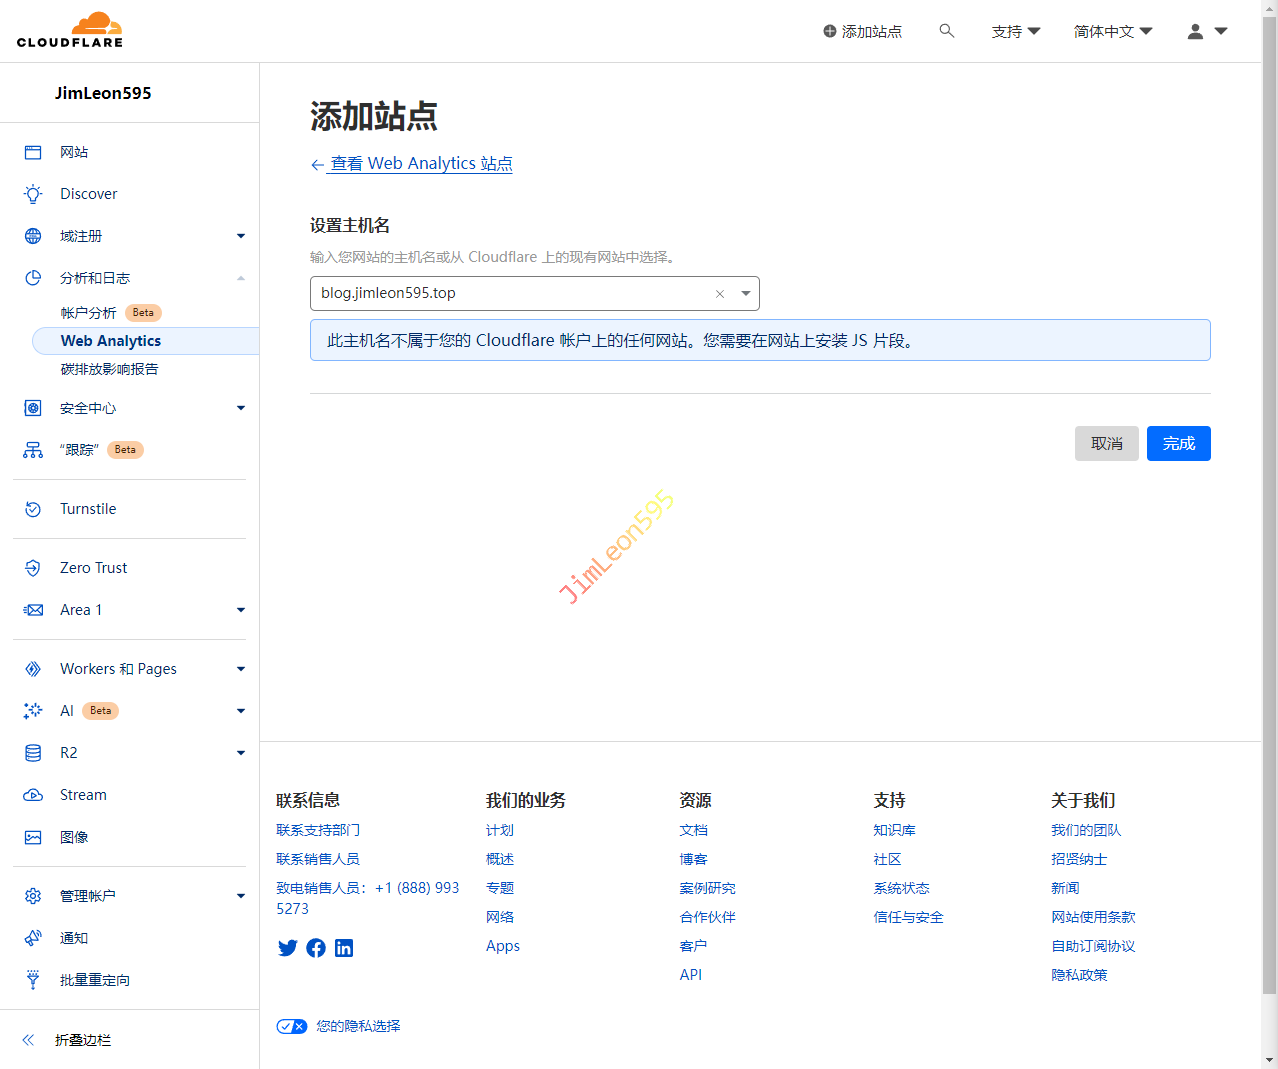Click the hostname input field
The image size is (1278, 1069).
point(510,294)
